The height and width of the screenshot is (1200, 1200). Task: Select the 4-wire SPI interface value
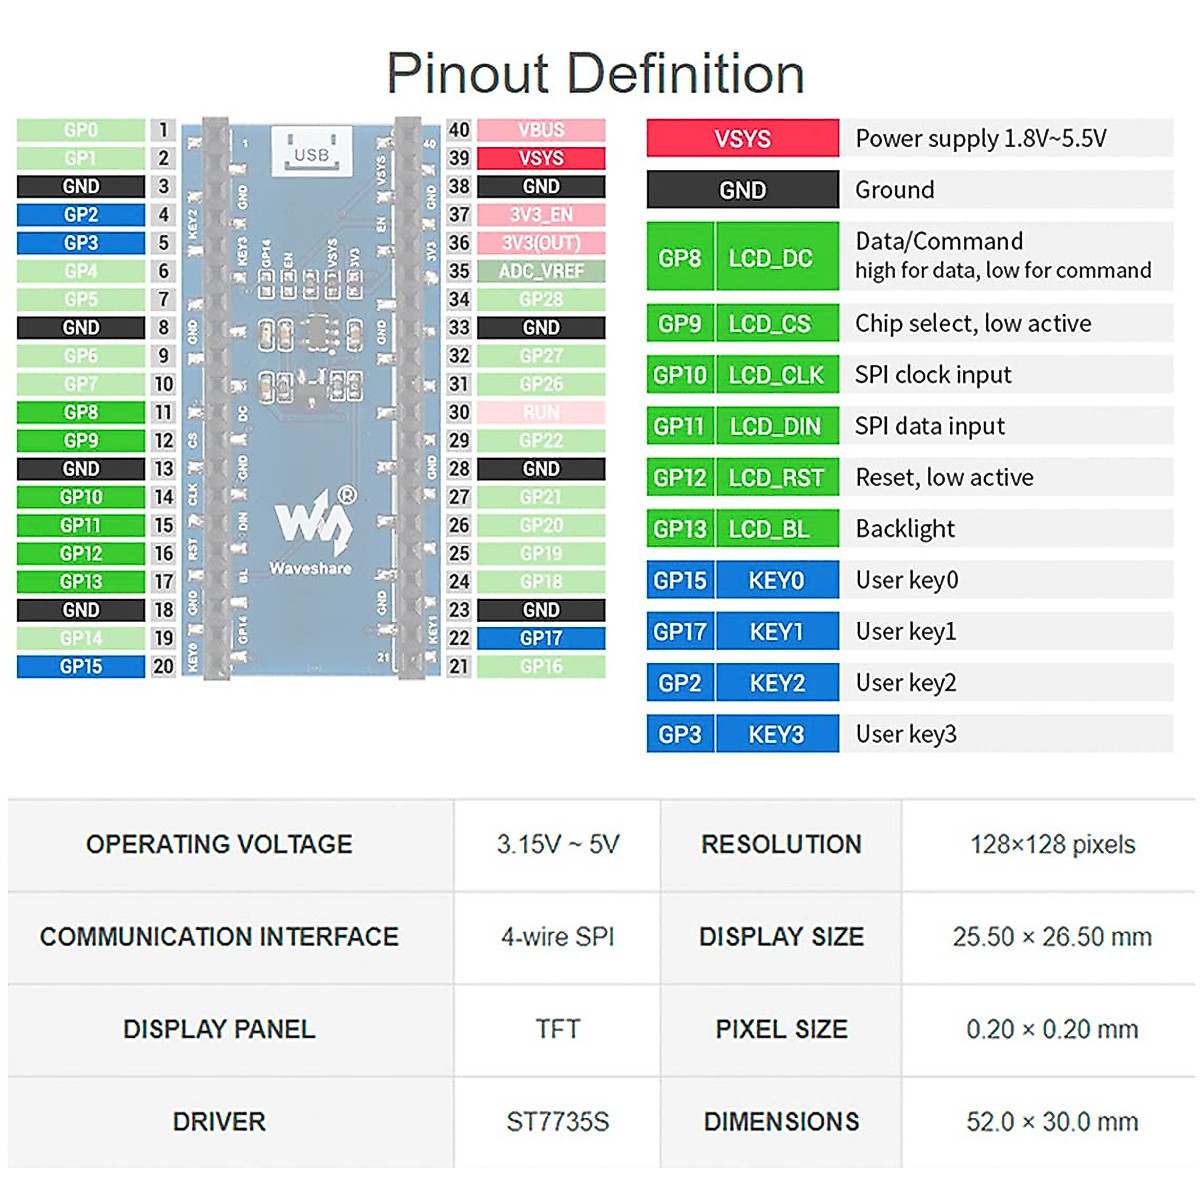tap(557, 937)
